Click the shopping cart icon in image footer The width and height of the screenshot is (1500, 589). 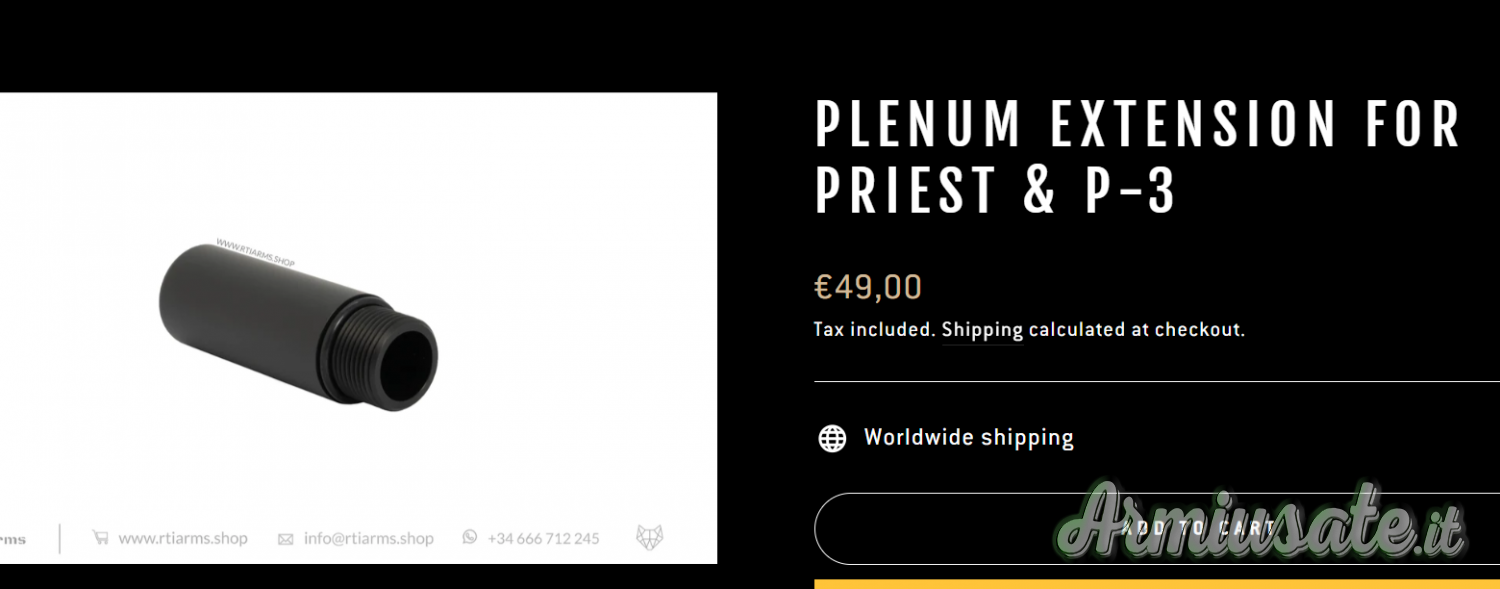[x=100, y=538]
